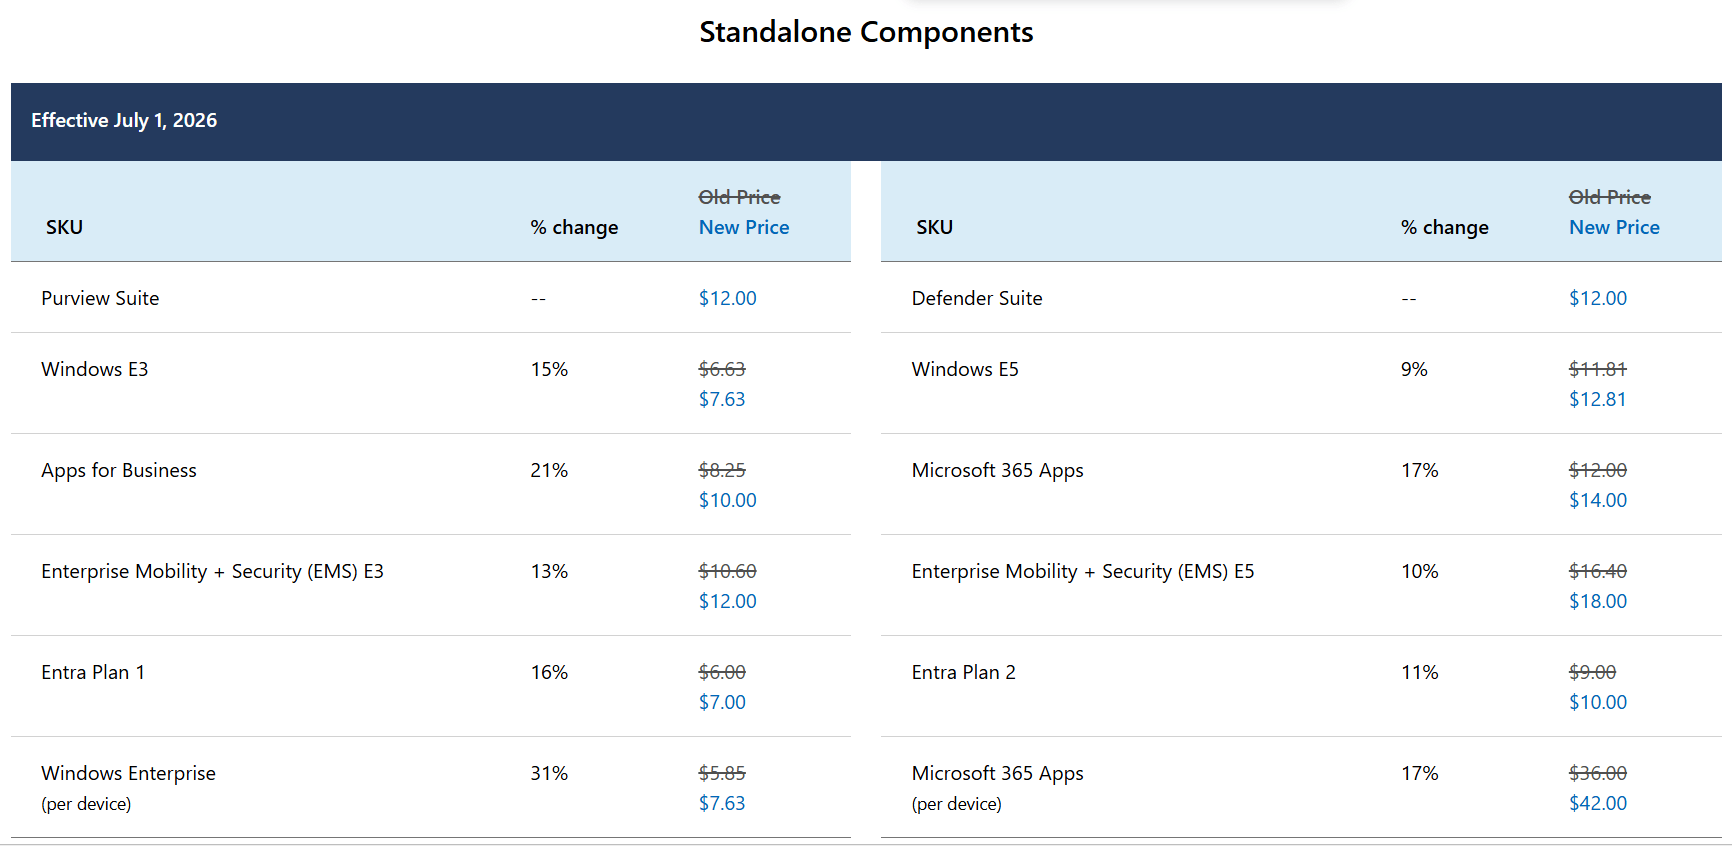Click the $10.60 old price
Image resolution: width=1732 pixels, height=846 pixels.
pos(727,571)
